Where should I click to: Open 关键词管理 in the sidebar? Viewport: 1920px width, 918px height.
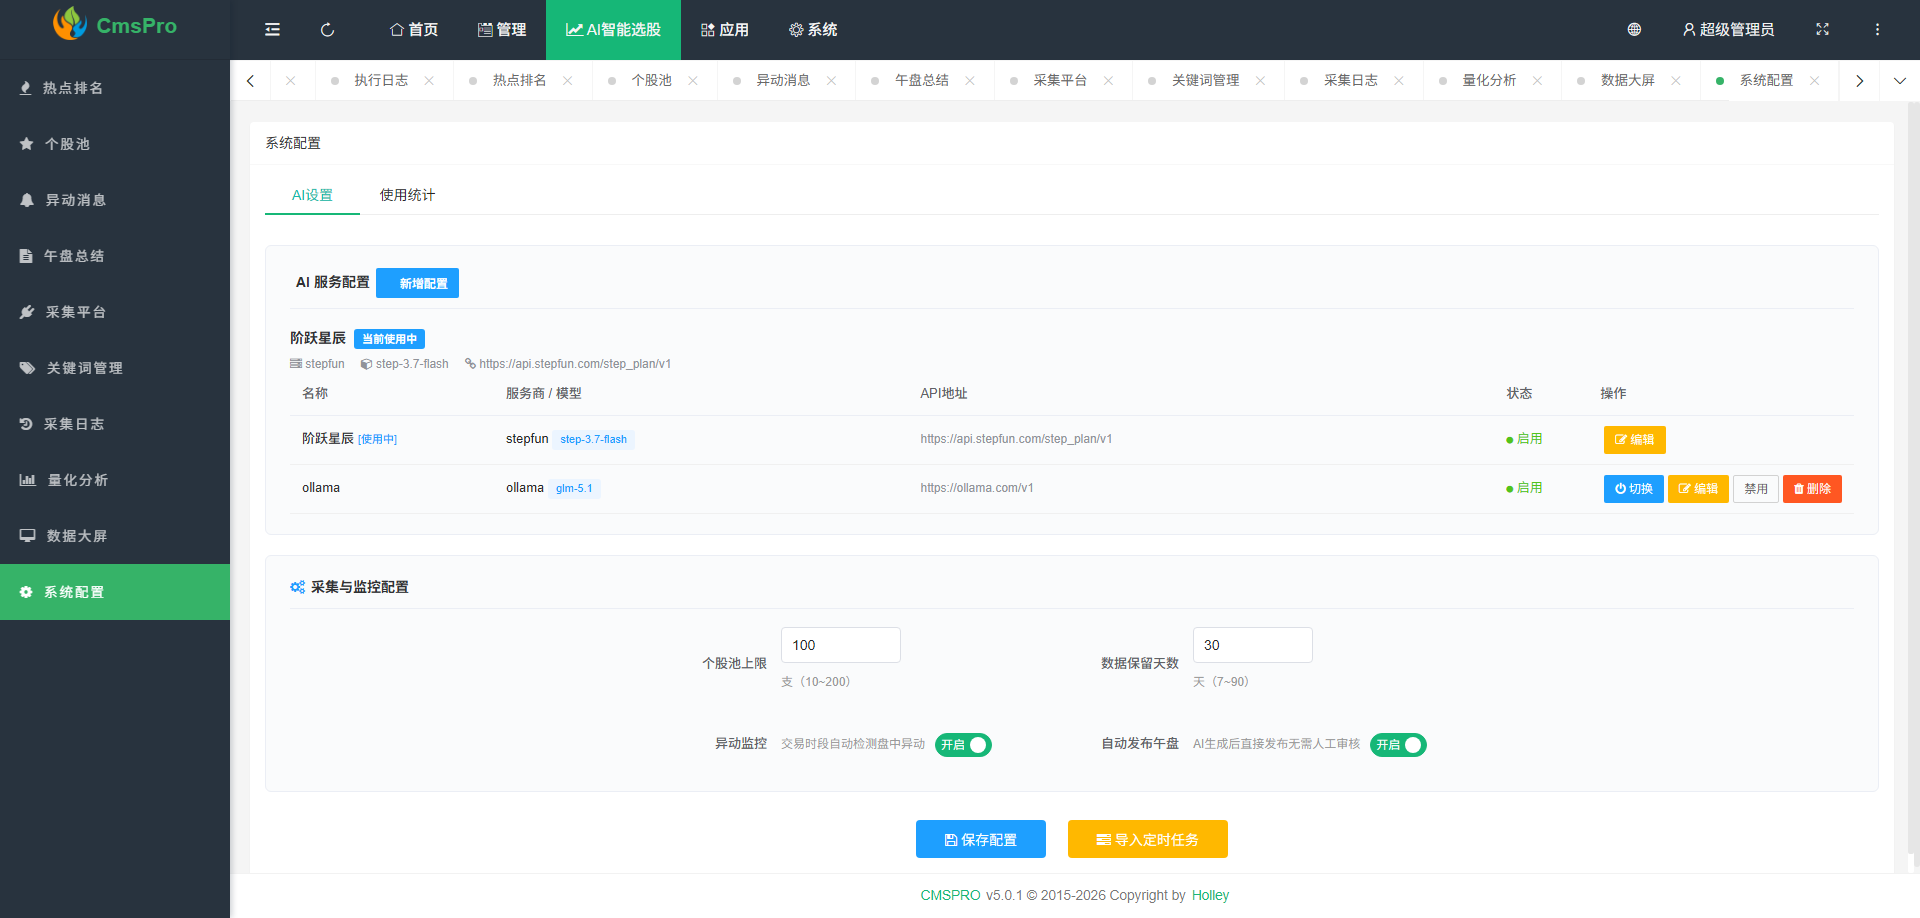115,368
